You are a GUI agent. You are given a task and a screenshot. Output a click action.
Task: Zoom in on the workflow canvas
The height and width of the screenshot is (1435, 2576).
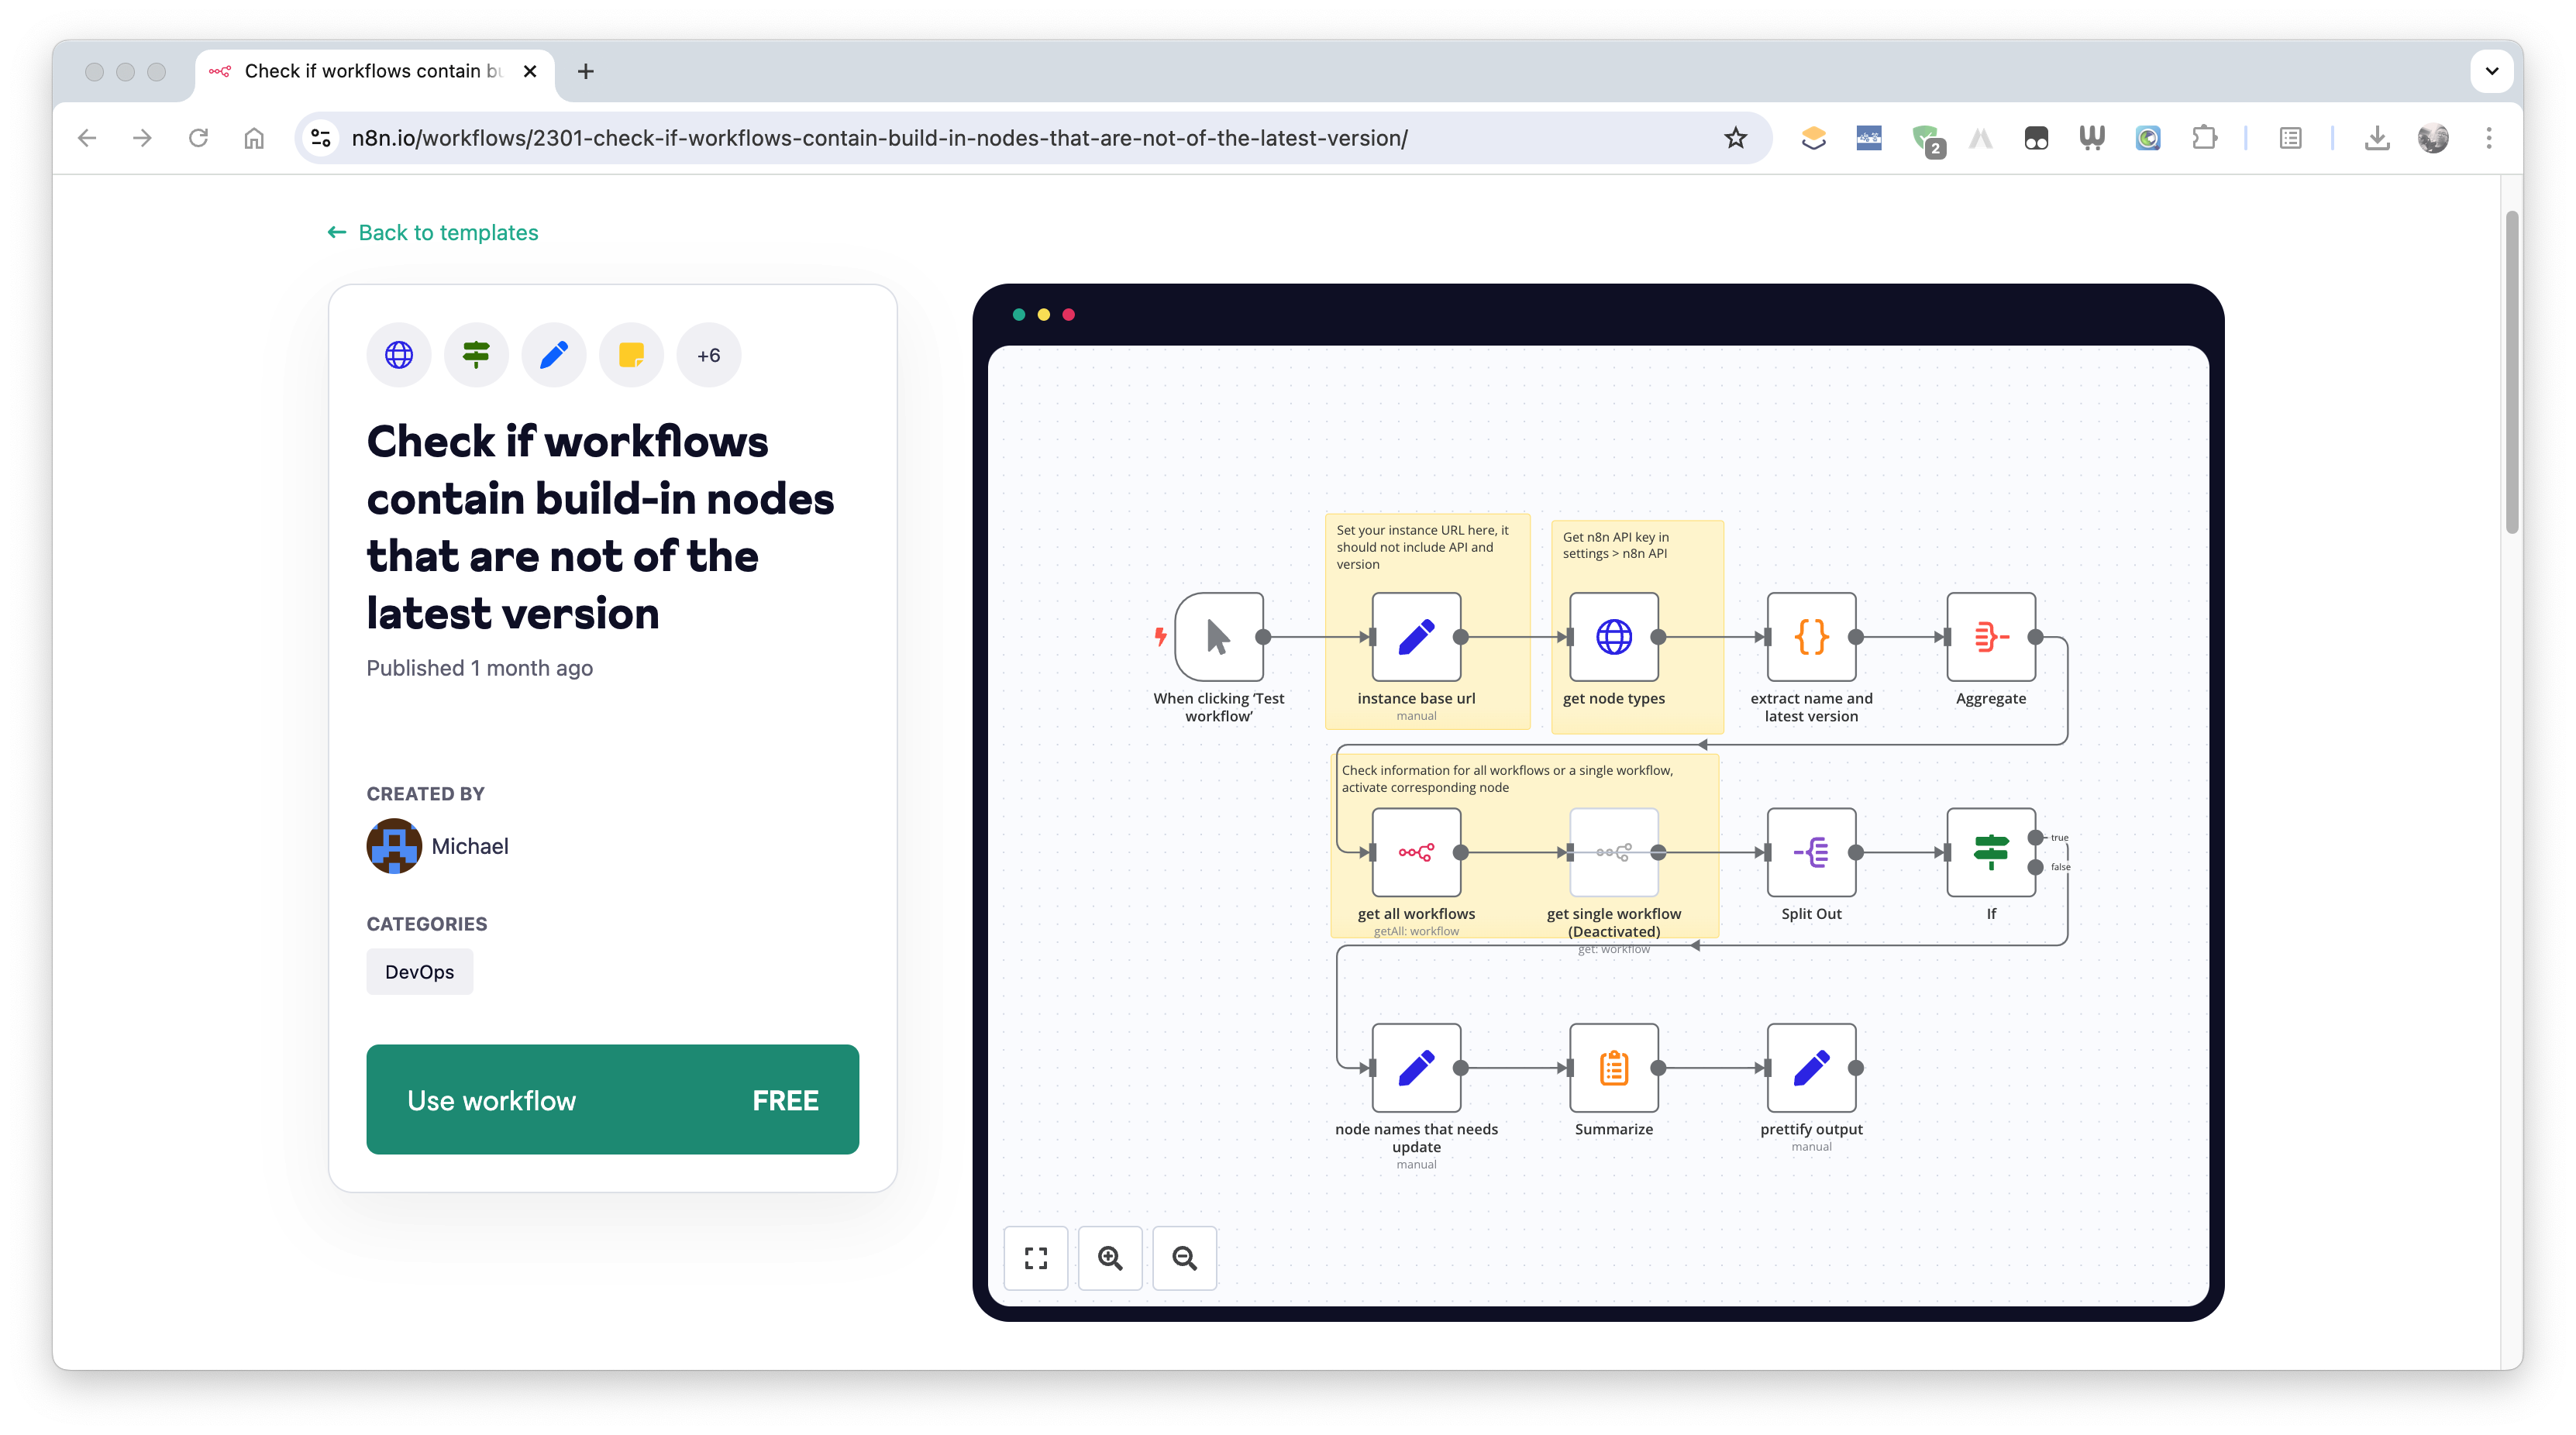coord(1110,1258)
